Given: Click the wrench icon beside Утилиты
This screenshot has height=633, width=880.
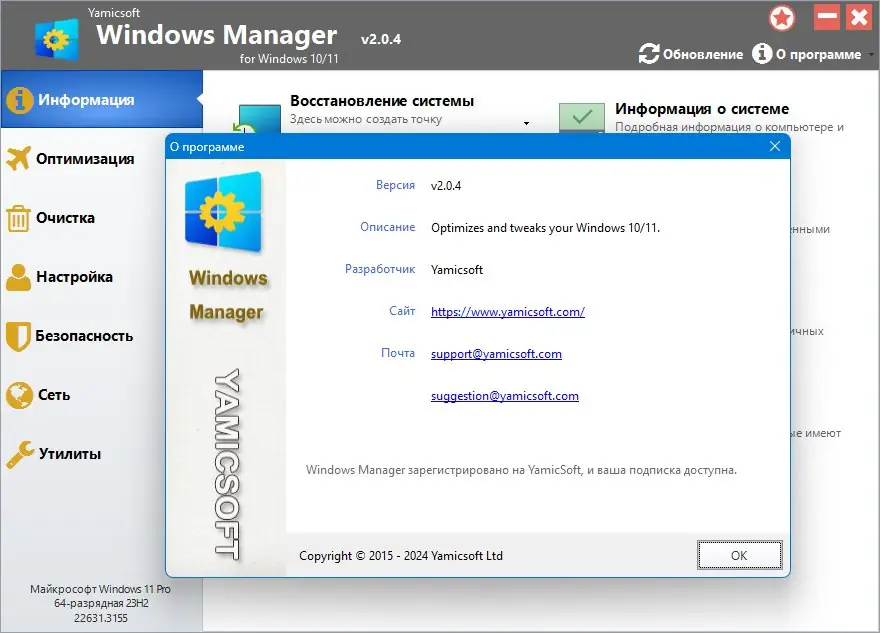Looking at the screenshot, I should [20, 454].
